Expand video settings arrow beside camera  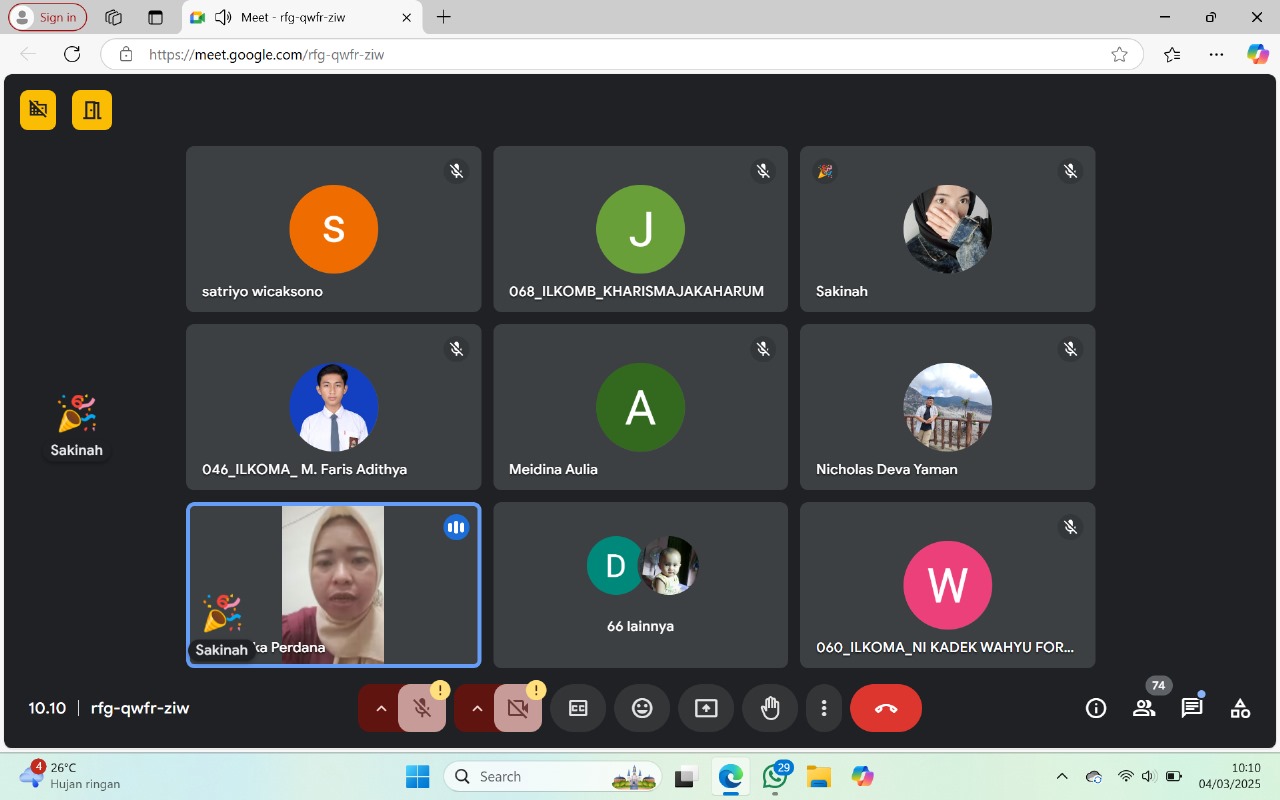[x=477, y=708]
